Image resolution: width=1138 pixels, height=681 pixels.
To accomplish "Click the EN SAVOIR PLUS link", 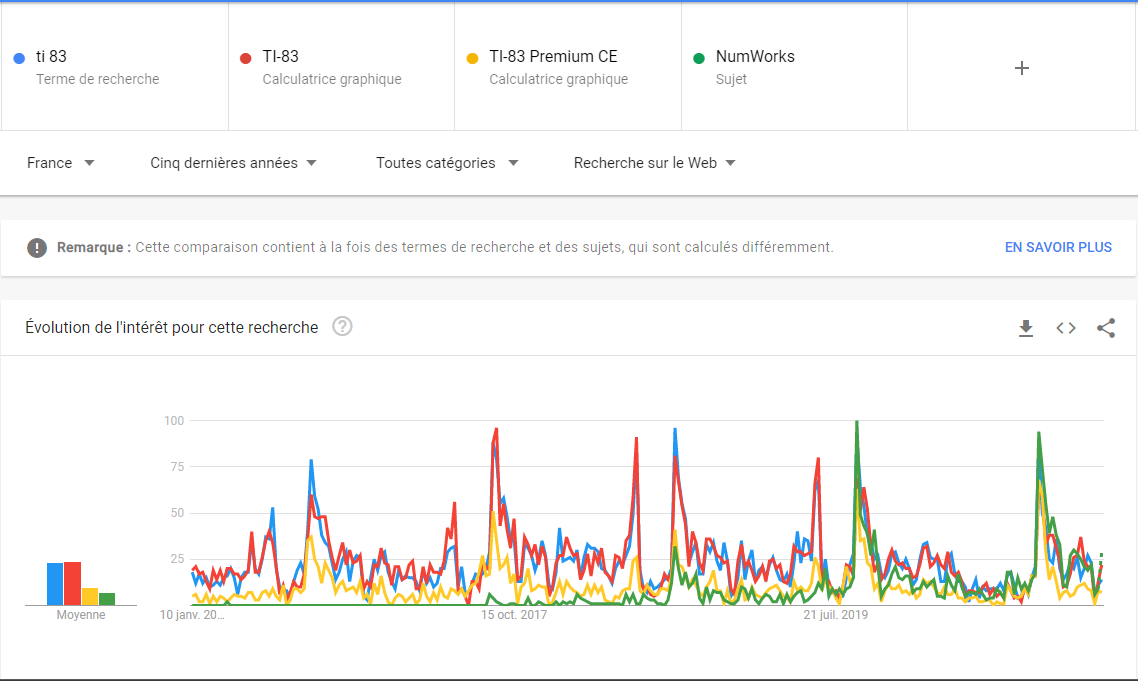I will [1058, 247].
